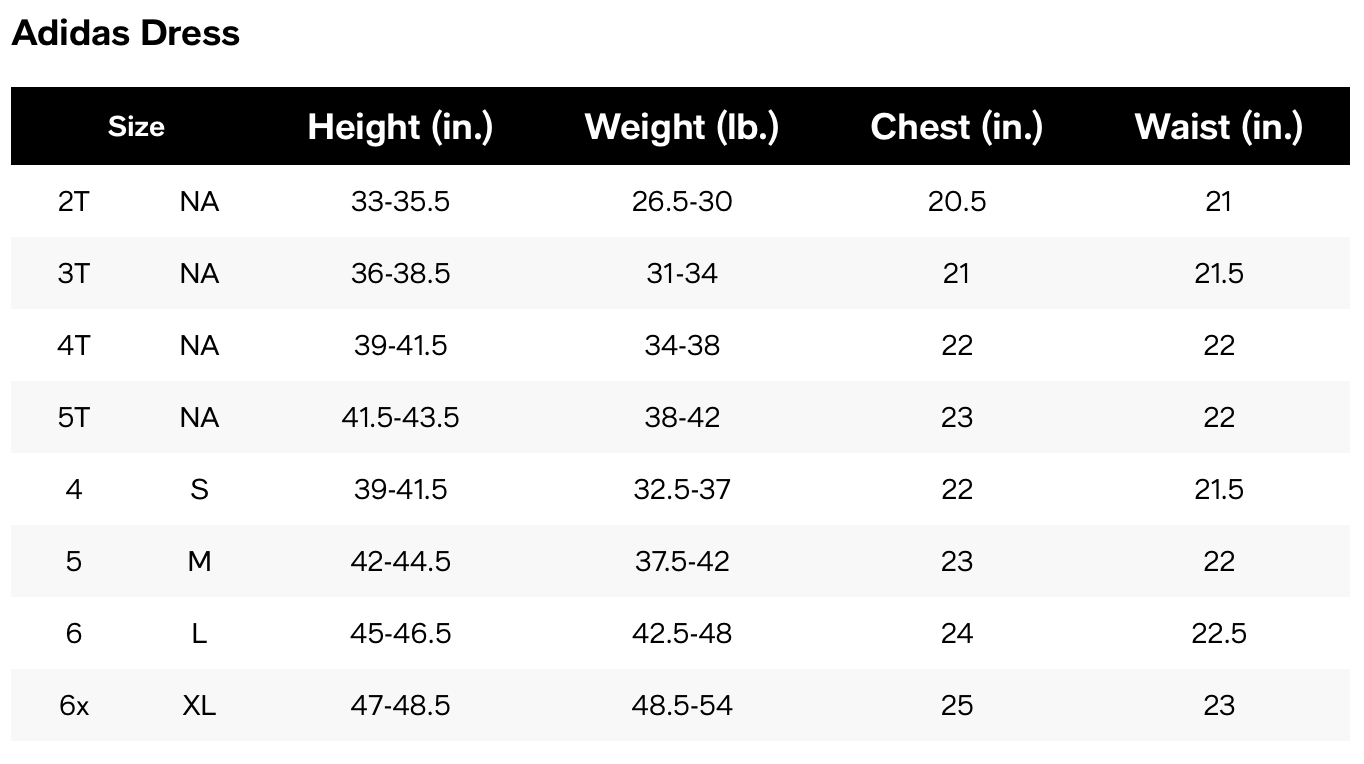This screenshot has width=1364, height=764.
Task: Click the Weight (lb.) column header
Action: [x=682, y=127]
